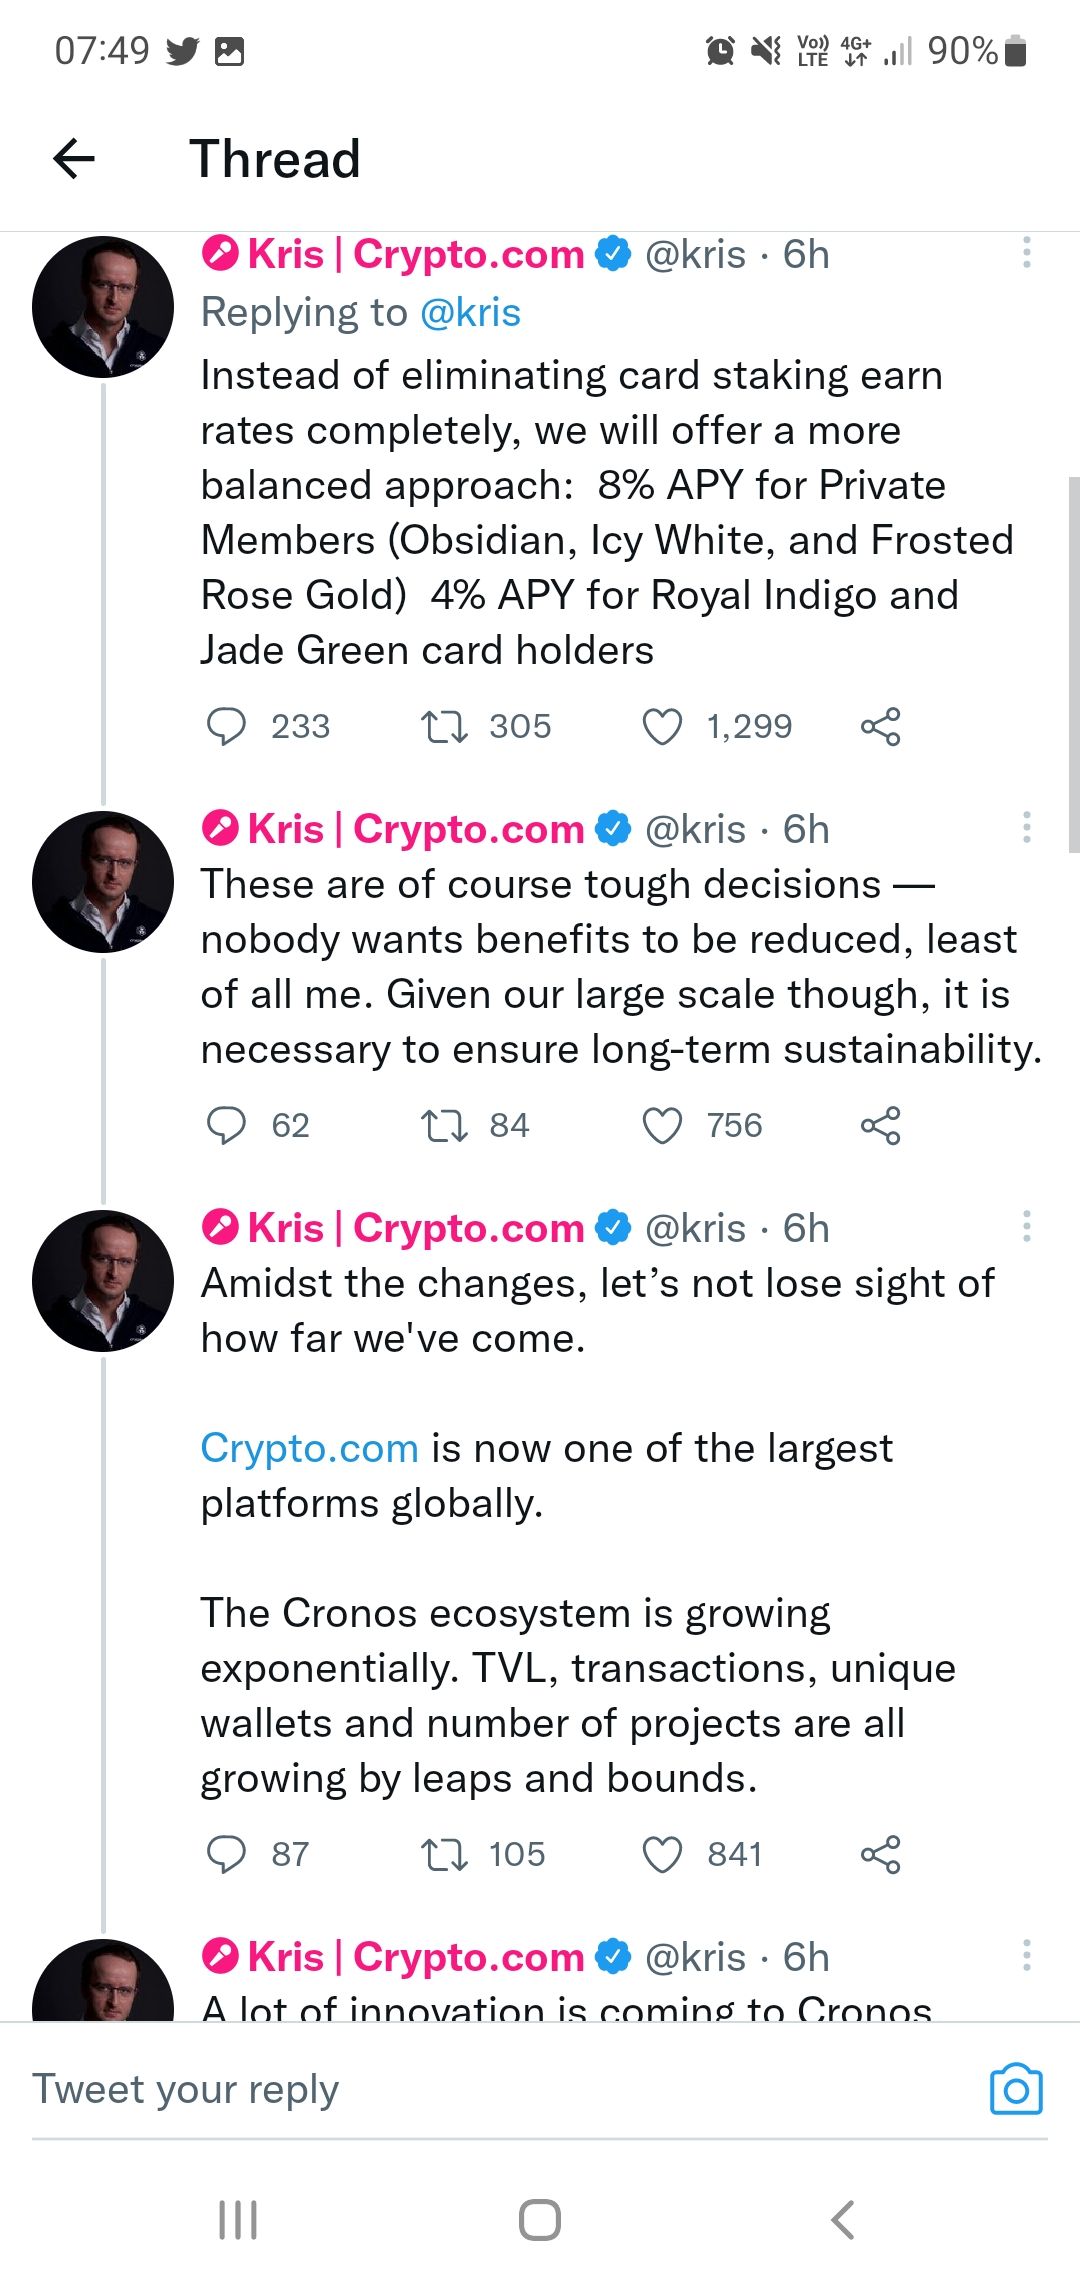
Task: Like the tweet with 1,299 likes
Action: [662, 727]
